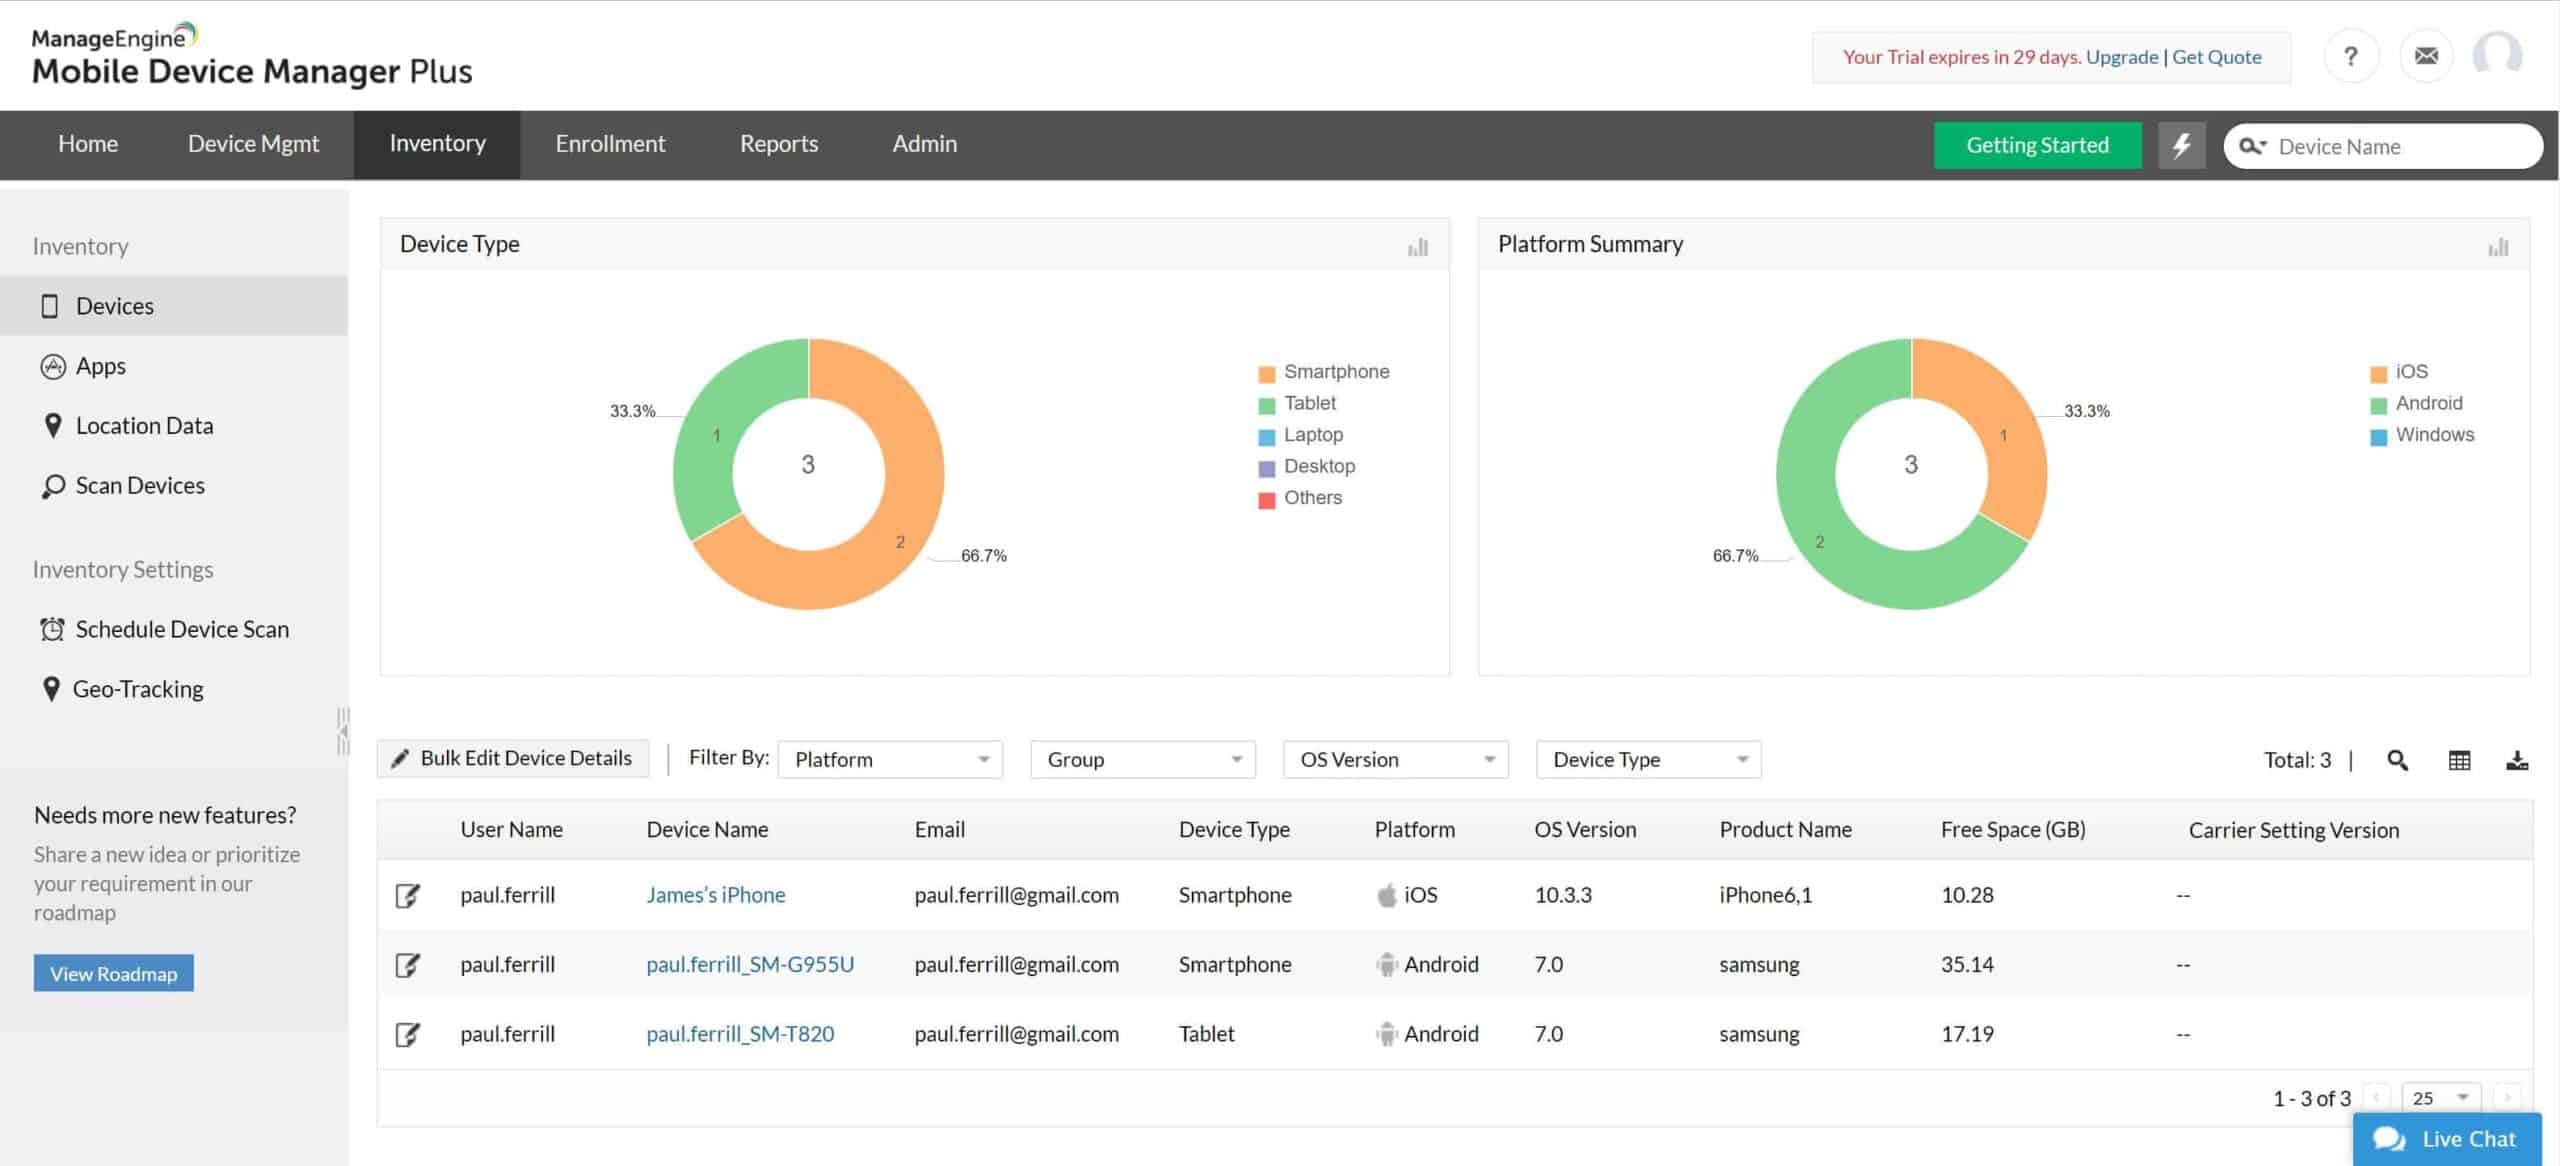Open the mail envelope icon
The width and height of the screenshot is (2560, 1166).
pyautogui.click(x=2426, y=56)
